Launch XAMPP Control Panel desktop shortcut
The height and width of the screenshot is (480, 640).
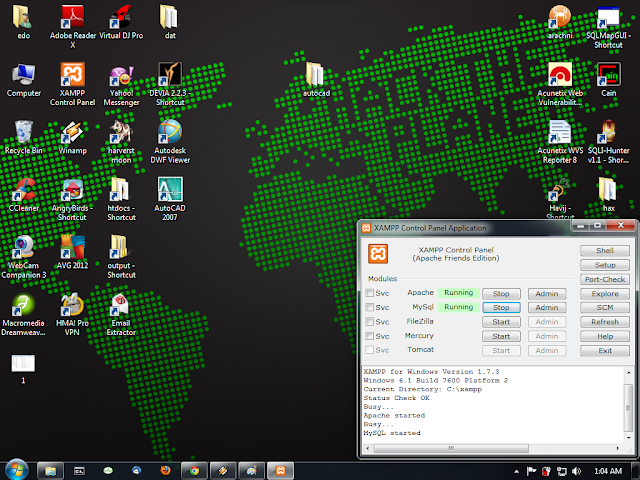tap(73, 84)
